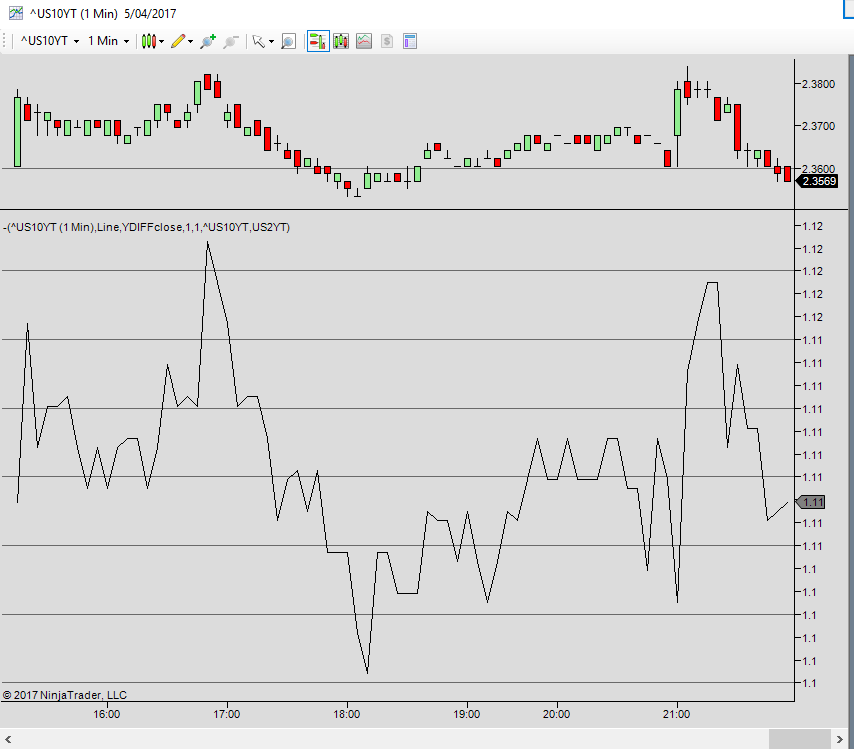The height and width of the screenshot is (749, 854).
Task: Click the 18:00 time axis label
Action: 347,714
